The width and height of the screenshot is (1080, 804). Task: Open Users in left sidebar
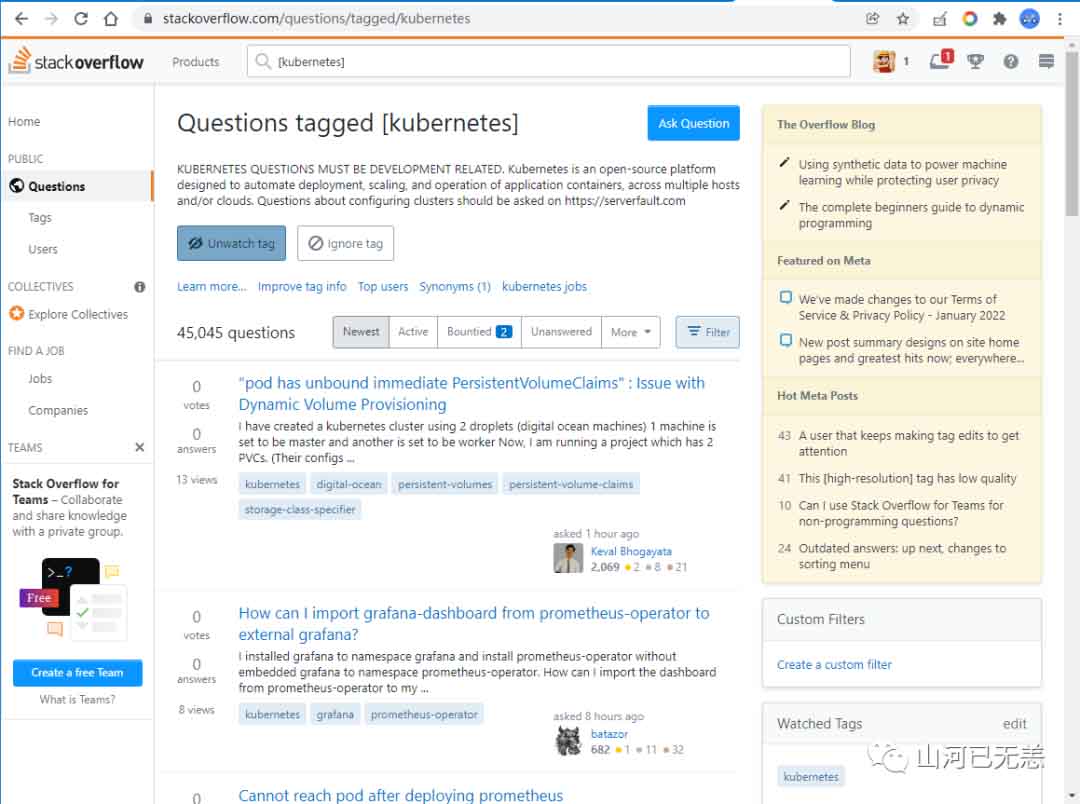click(x=43, y=249)
